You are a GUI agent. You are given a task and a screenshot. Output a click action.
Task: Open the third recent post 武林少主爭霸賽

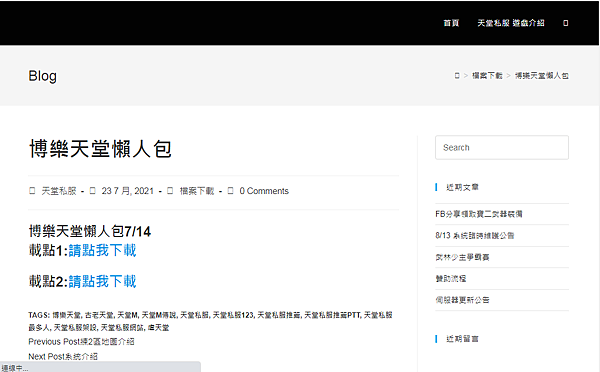click(x=462, y=257)
